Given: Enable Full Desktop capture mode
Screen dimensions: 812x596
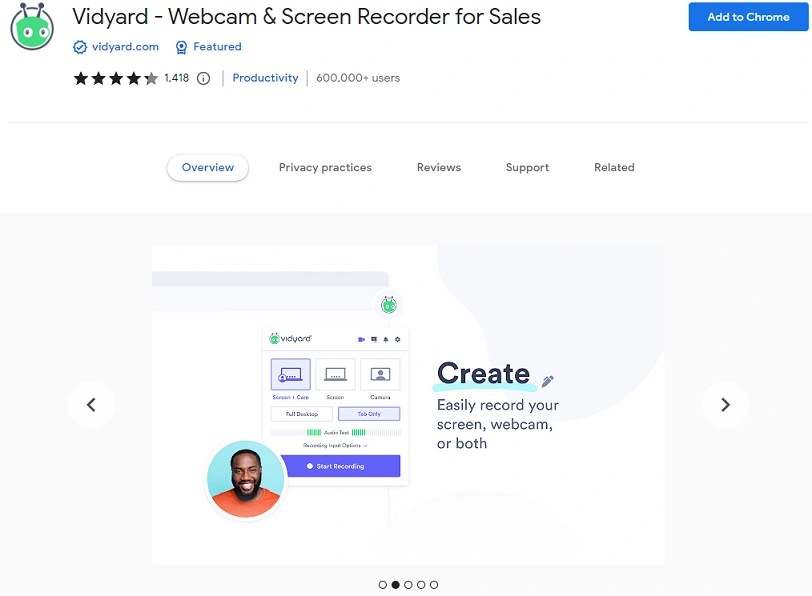Looking at the screenshot, I should click(302, 413).
